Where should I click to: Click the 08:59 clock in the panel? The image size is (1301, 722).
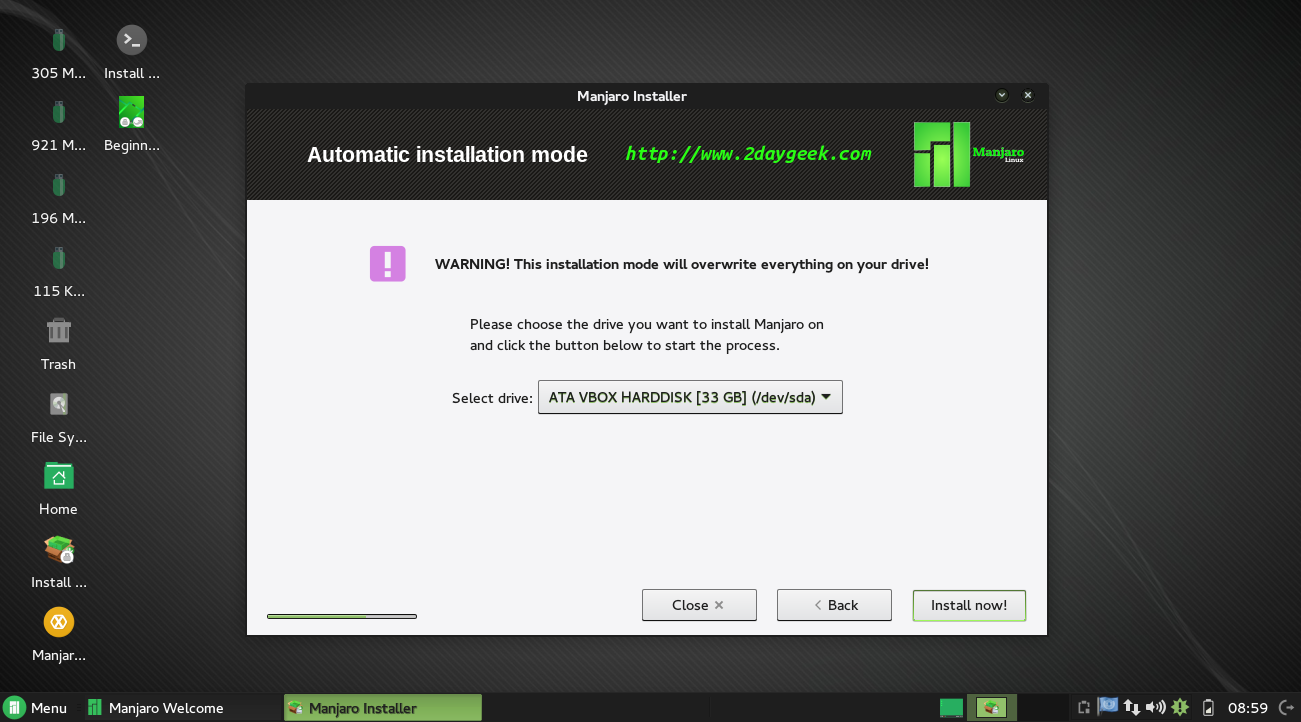pyautogui.click(x=1247, y=708)
